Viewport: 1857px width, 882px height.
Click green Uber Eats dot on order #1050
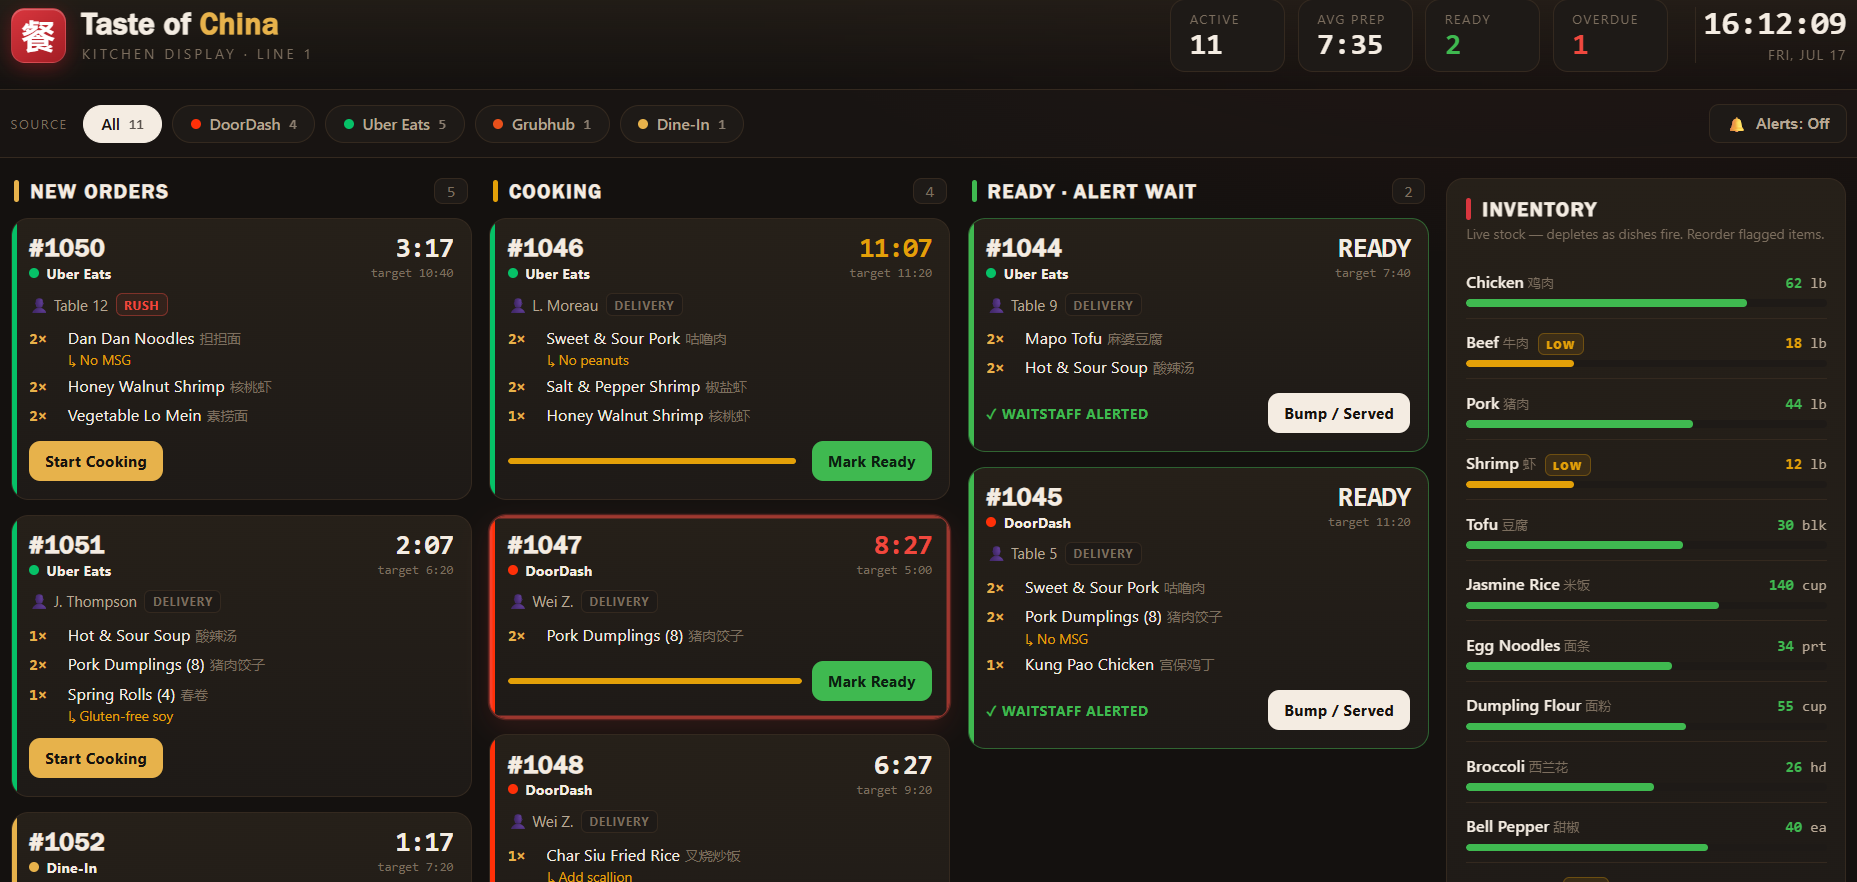34,273
